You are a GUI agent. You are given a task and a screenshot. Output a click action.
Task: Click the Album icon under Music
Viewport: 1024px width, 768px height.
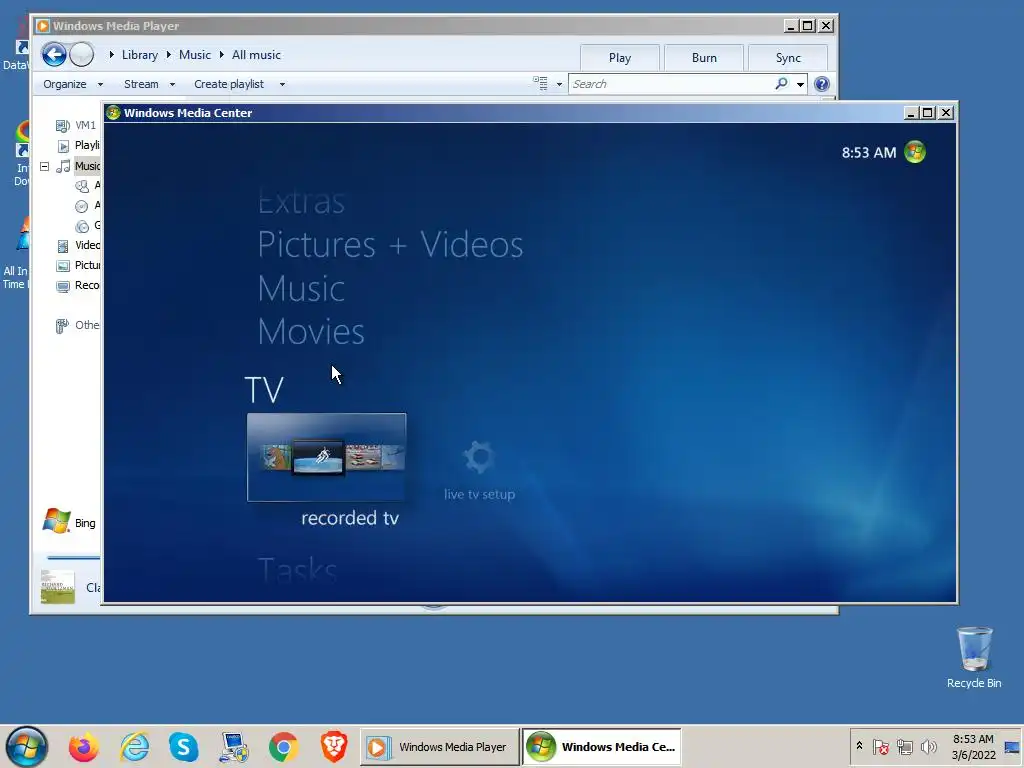pyautogui.click(x=82, y=206)
